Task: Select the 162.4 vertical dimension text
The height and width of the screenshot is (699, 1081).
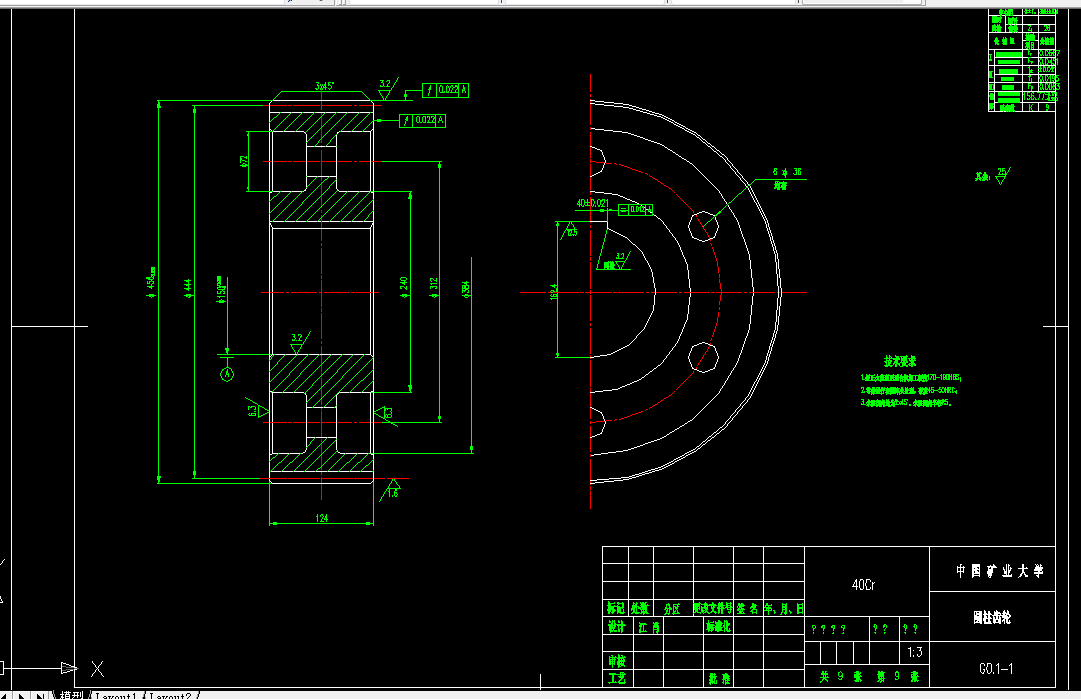Action: click(553, 292)
